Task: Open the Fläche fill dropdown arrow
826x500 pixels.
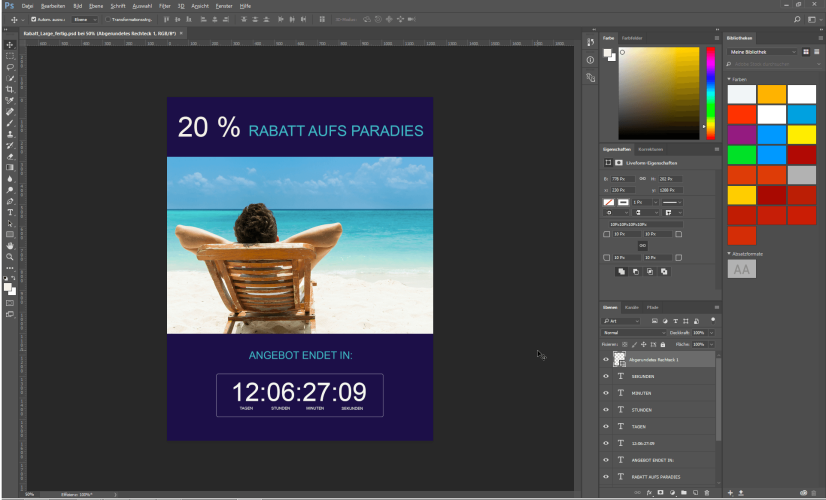Action: click(712, 345)
